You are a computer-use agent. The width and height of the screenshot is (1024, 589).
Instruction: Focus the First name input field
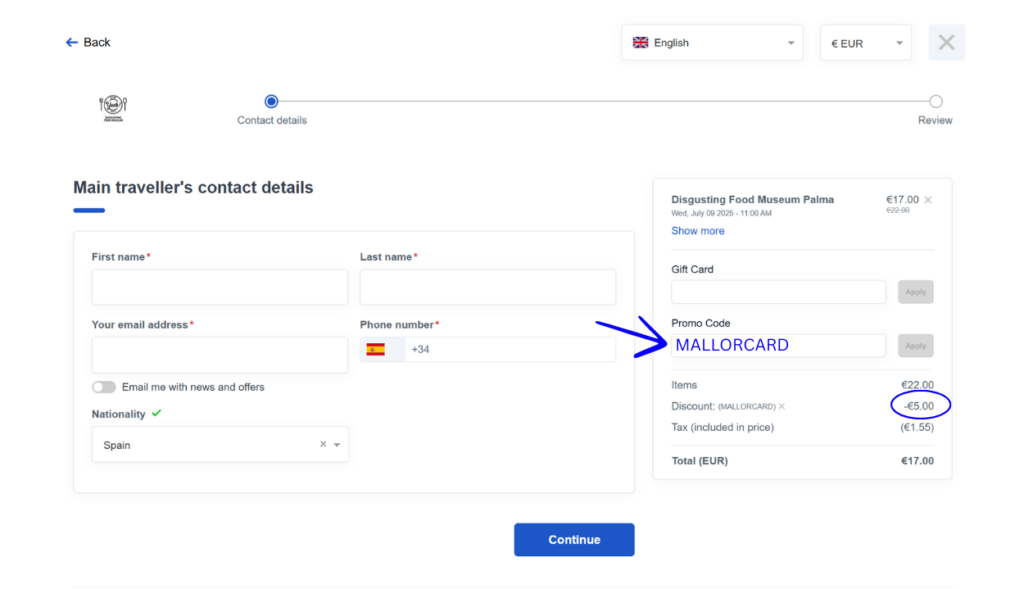pyautogui.click(x=219, y=287)
